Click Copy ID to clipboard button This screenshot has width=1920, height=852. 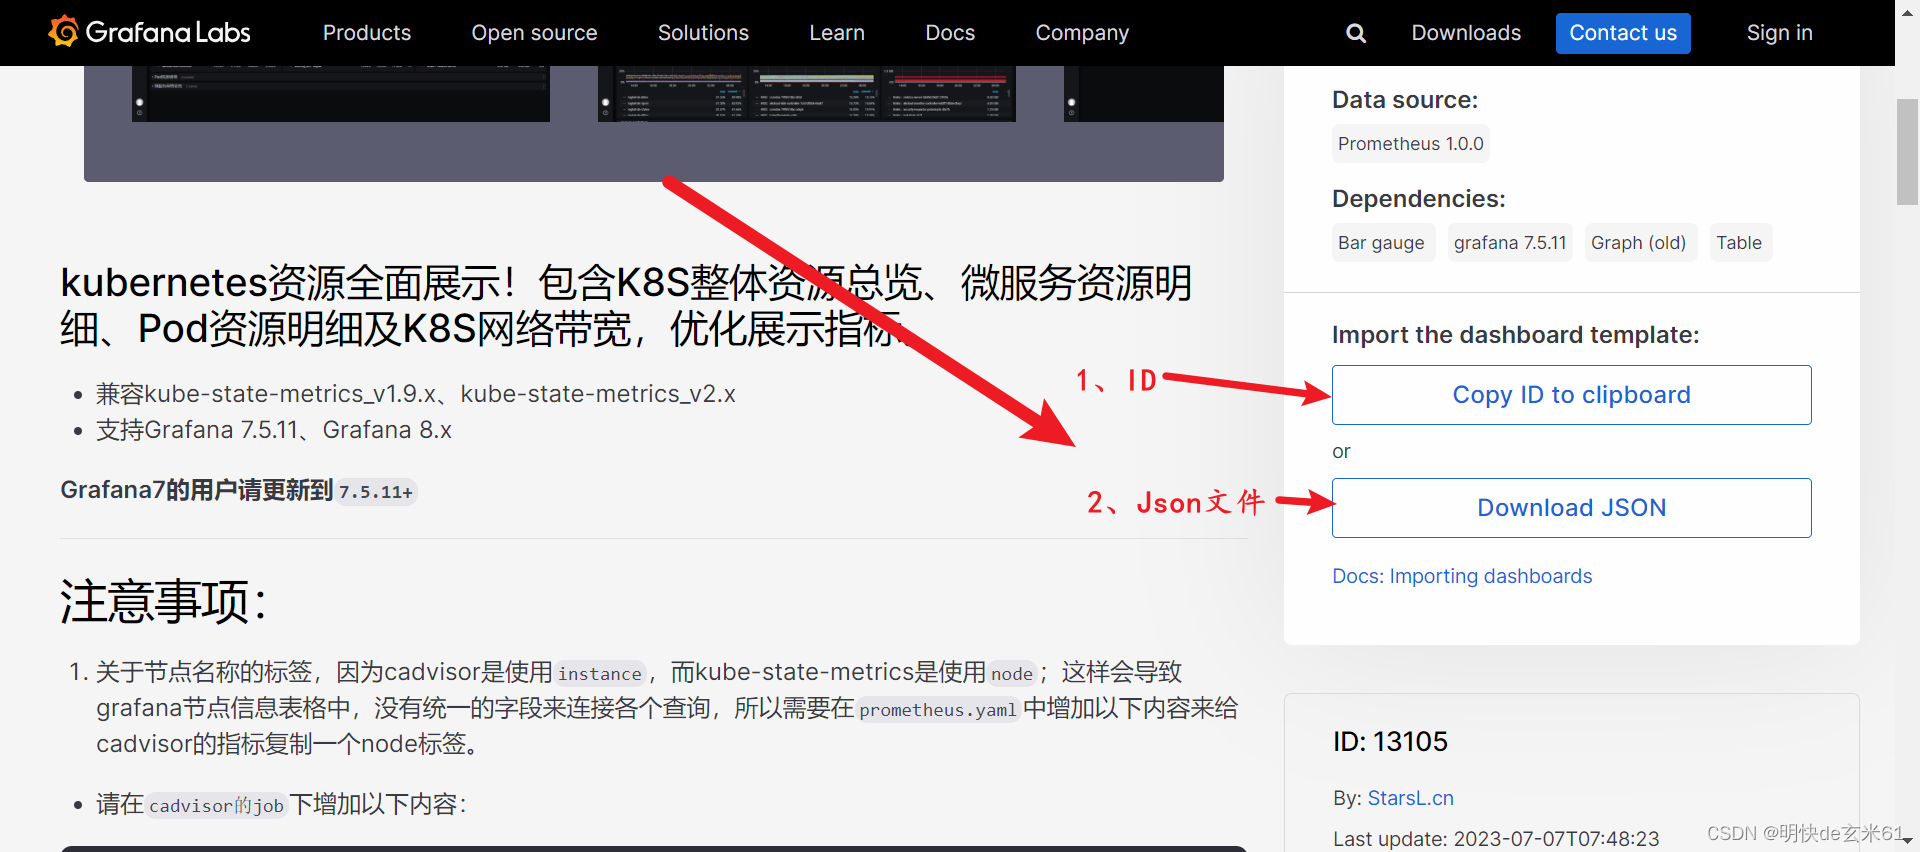tap(1571, 395)
